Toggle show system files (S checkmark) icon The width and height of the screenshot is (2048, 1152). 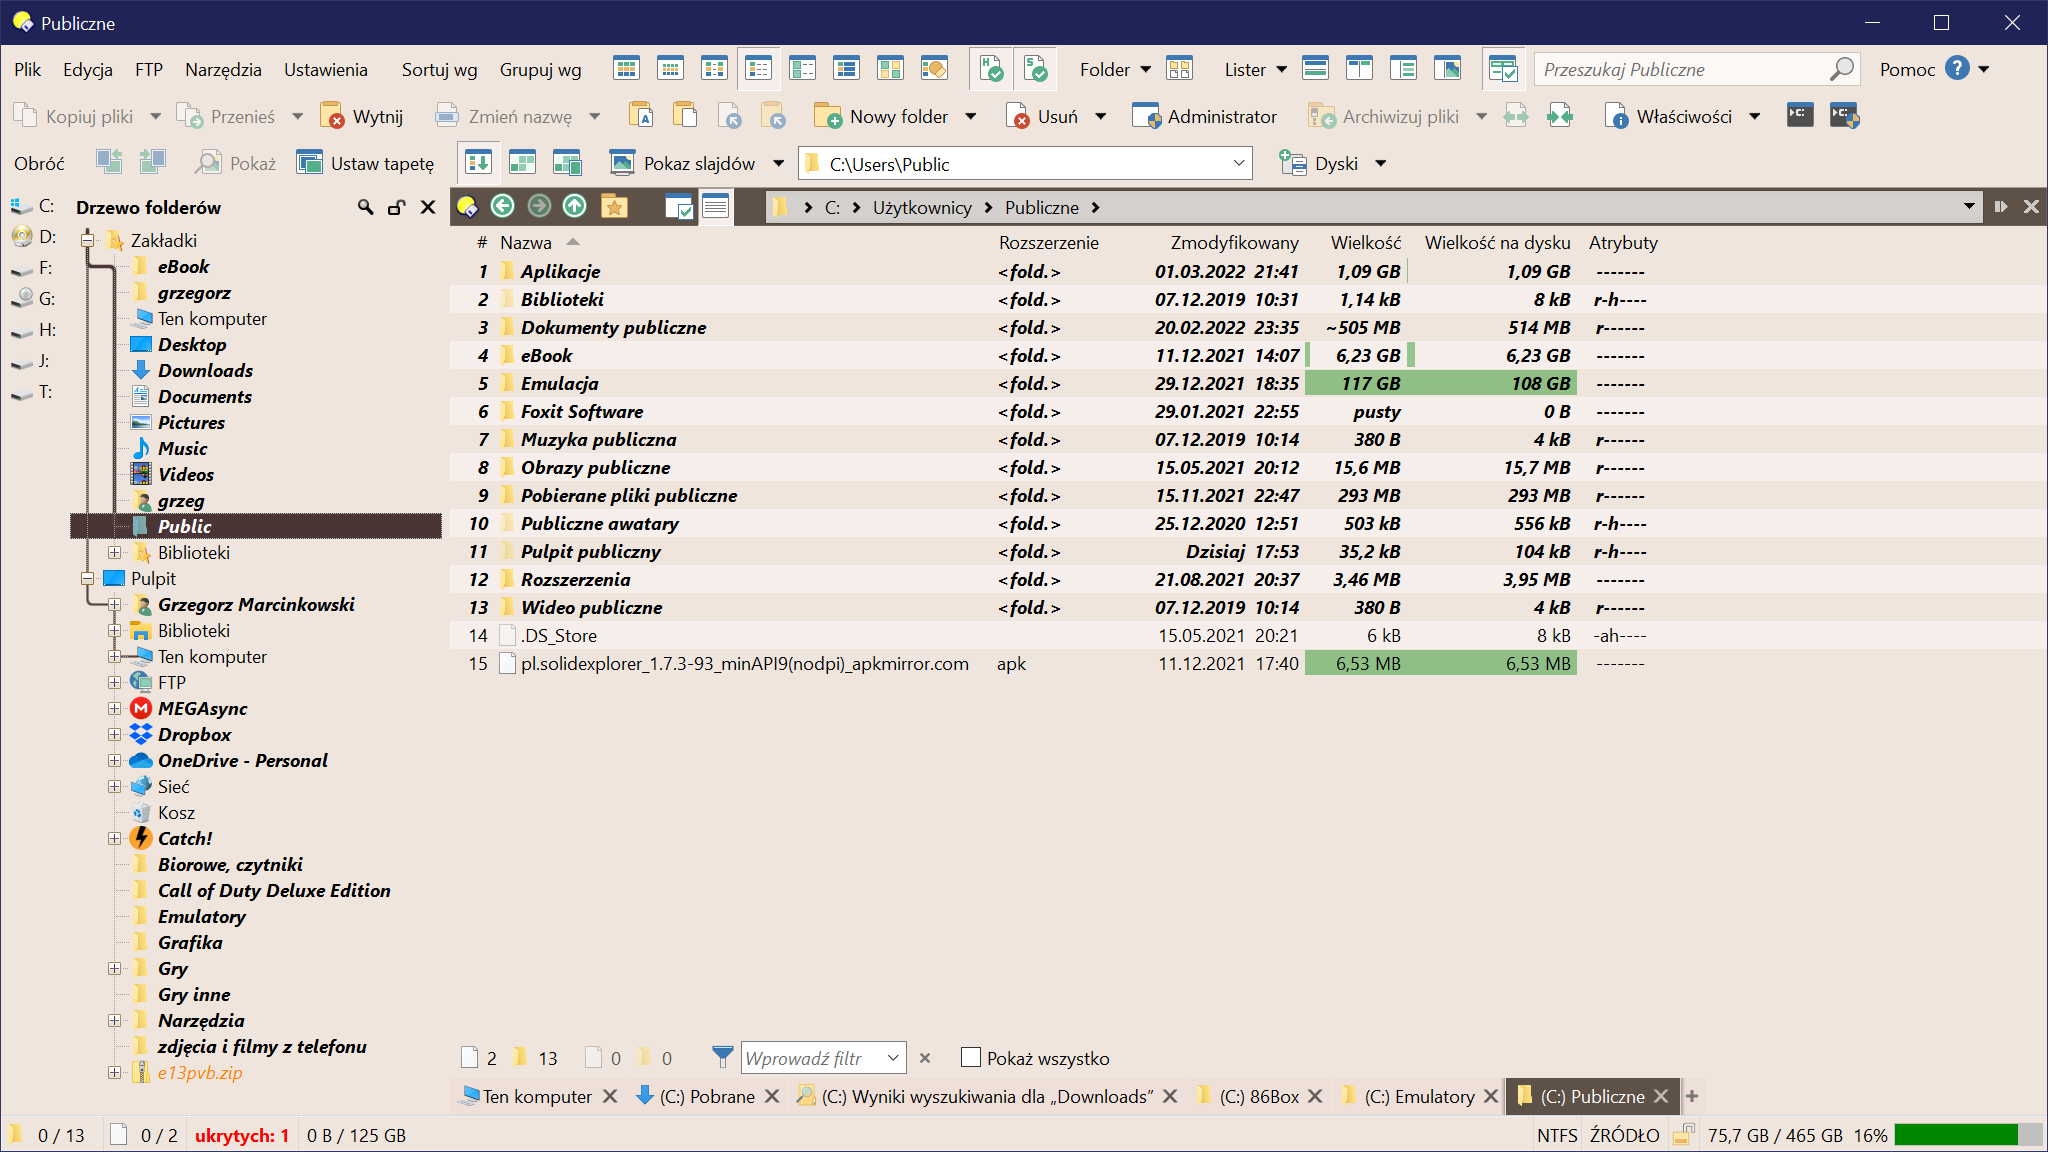(x=1036, y=69)
